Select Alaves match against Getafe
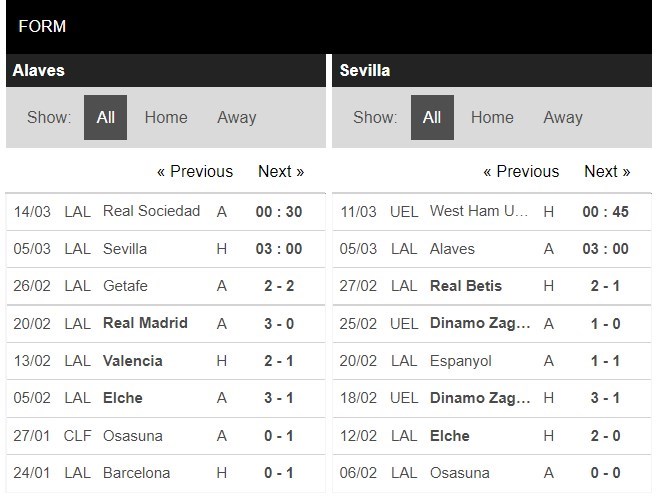 166,286
